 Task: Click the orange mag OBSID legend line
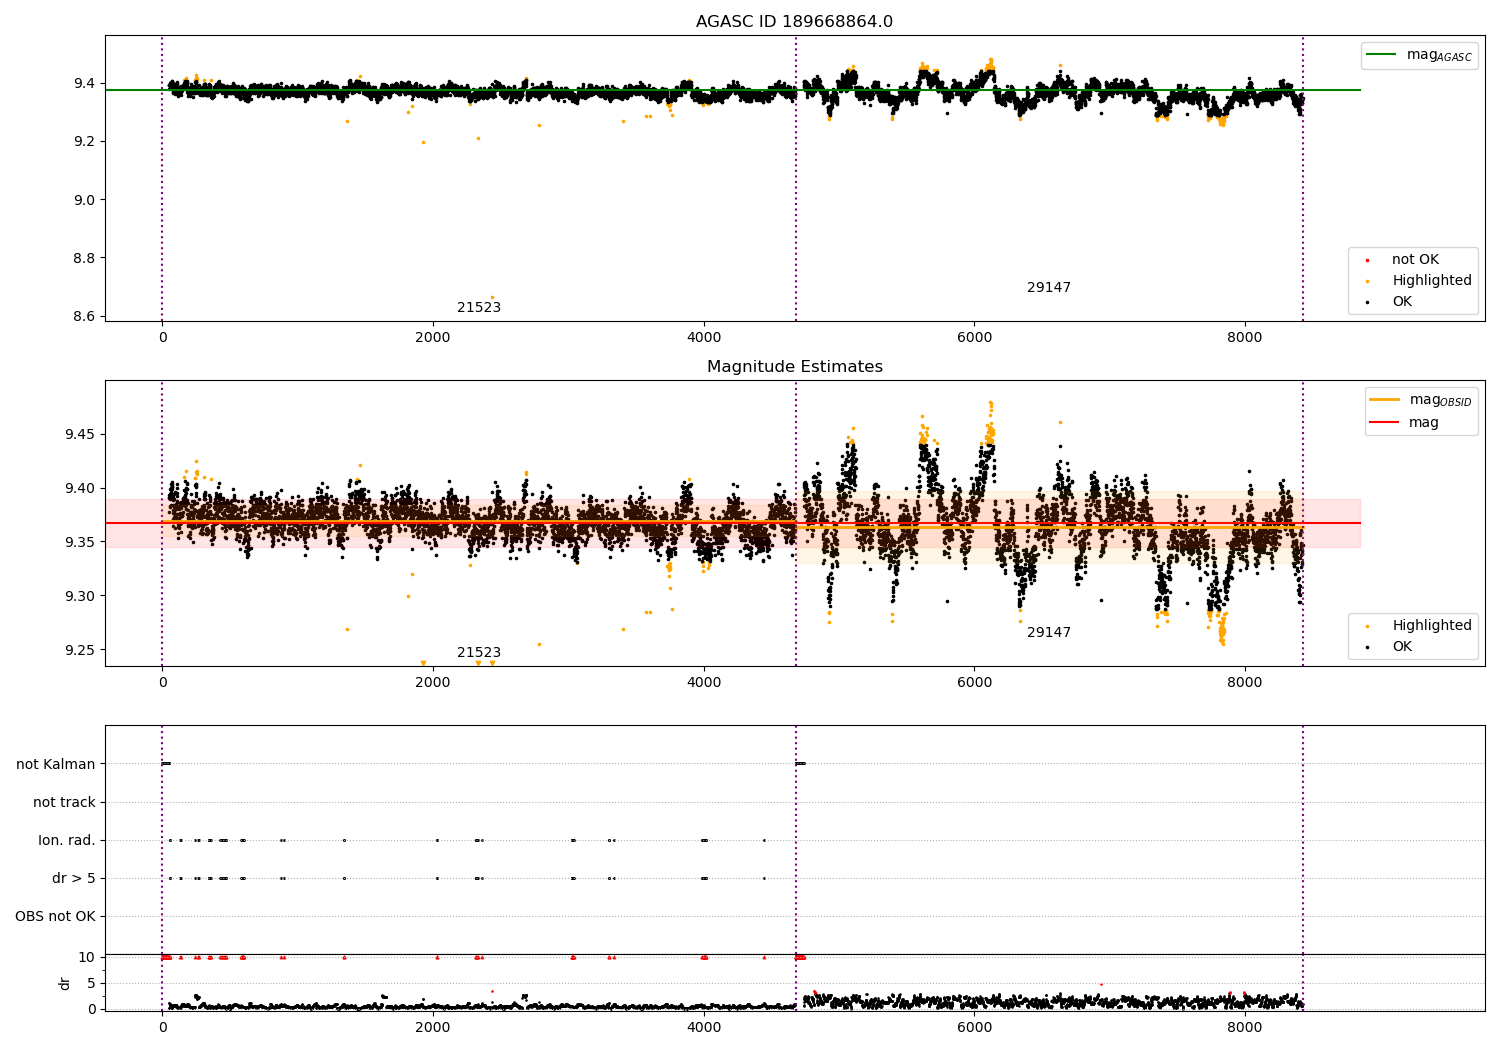click(x=1385, y=400)
